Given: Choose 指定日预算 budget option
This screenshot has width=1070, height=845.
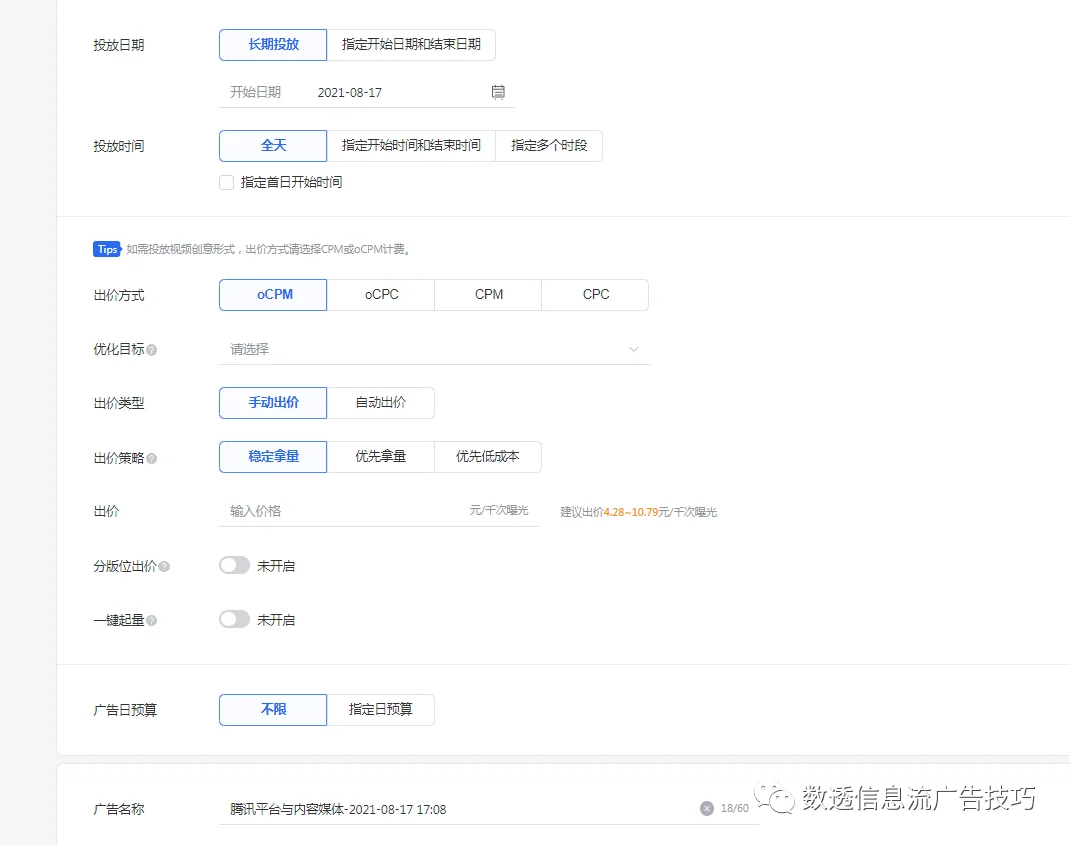Looking at the screenshot, I should click(381, 710).
